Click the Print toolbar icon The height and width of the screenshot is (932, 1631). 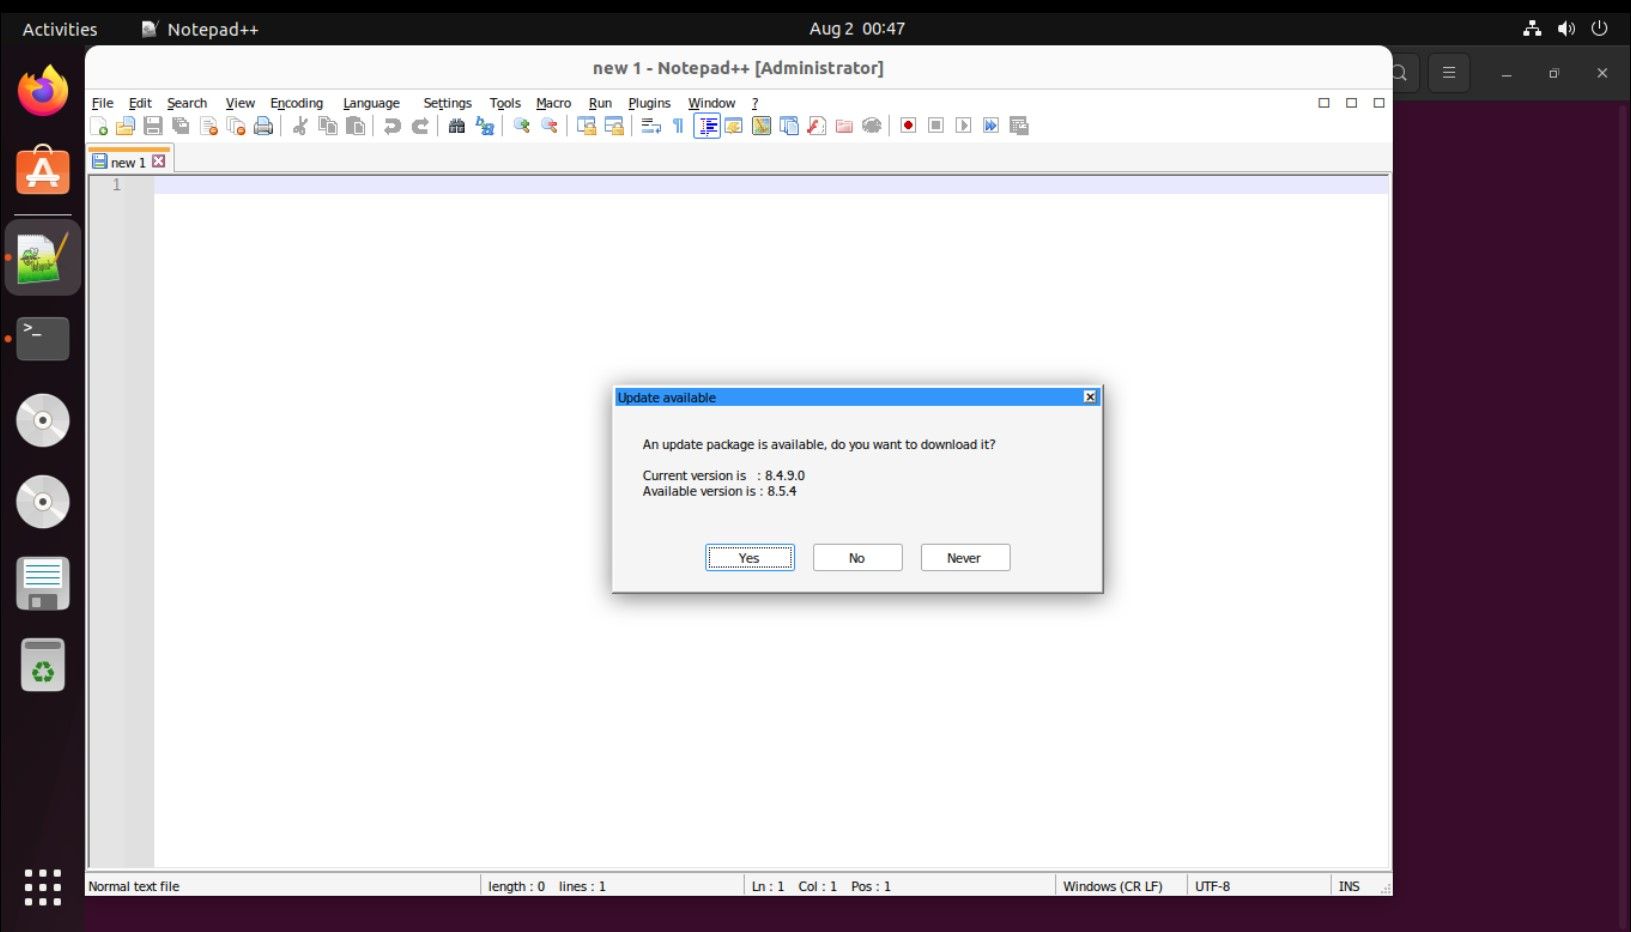(x=263, y=125)
